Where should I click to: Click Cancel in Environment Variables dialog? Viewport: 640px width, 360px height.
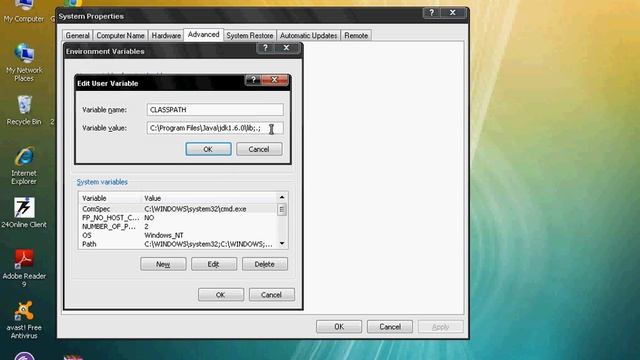click(271, 295)
